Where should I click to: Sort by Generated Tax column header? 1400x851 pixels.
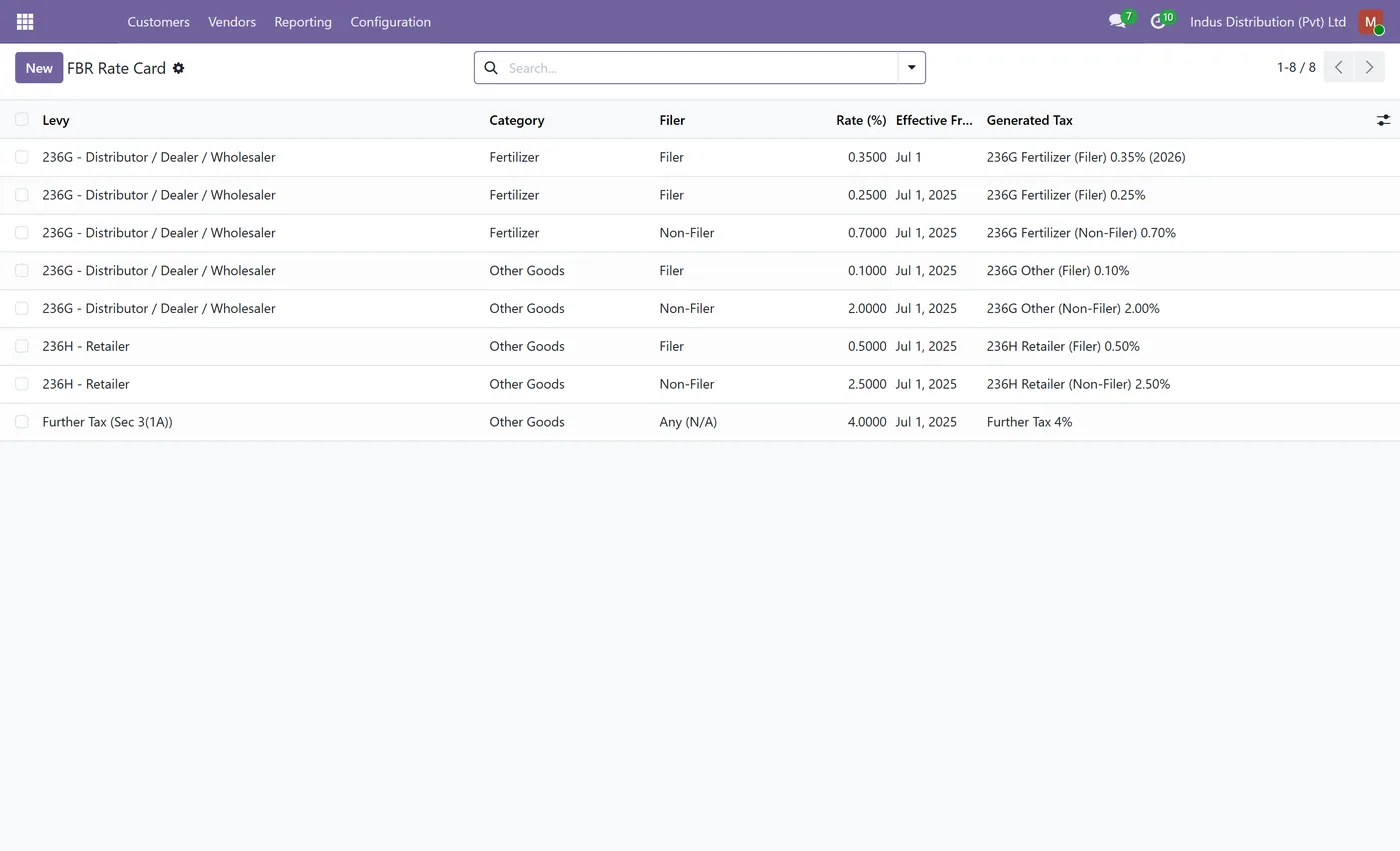pyautogui.click(x=1029, y=120)
